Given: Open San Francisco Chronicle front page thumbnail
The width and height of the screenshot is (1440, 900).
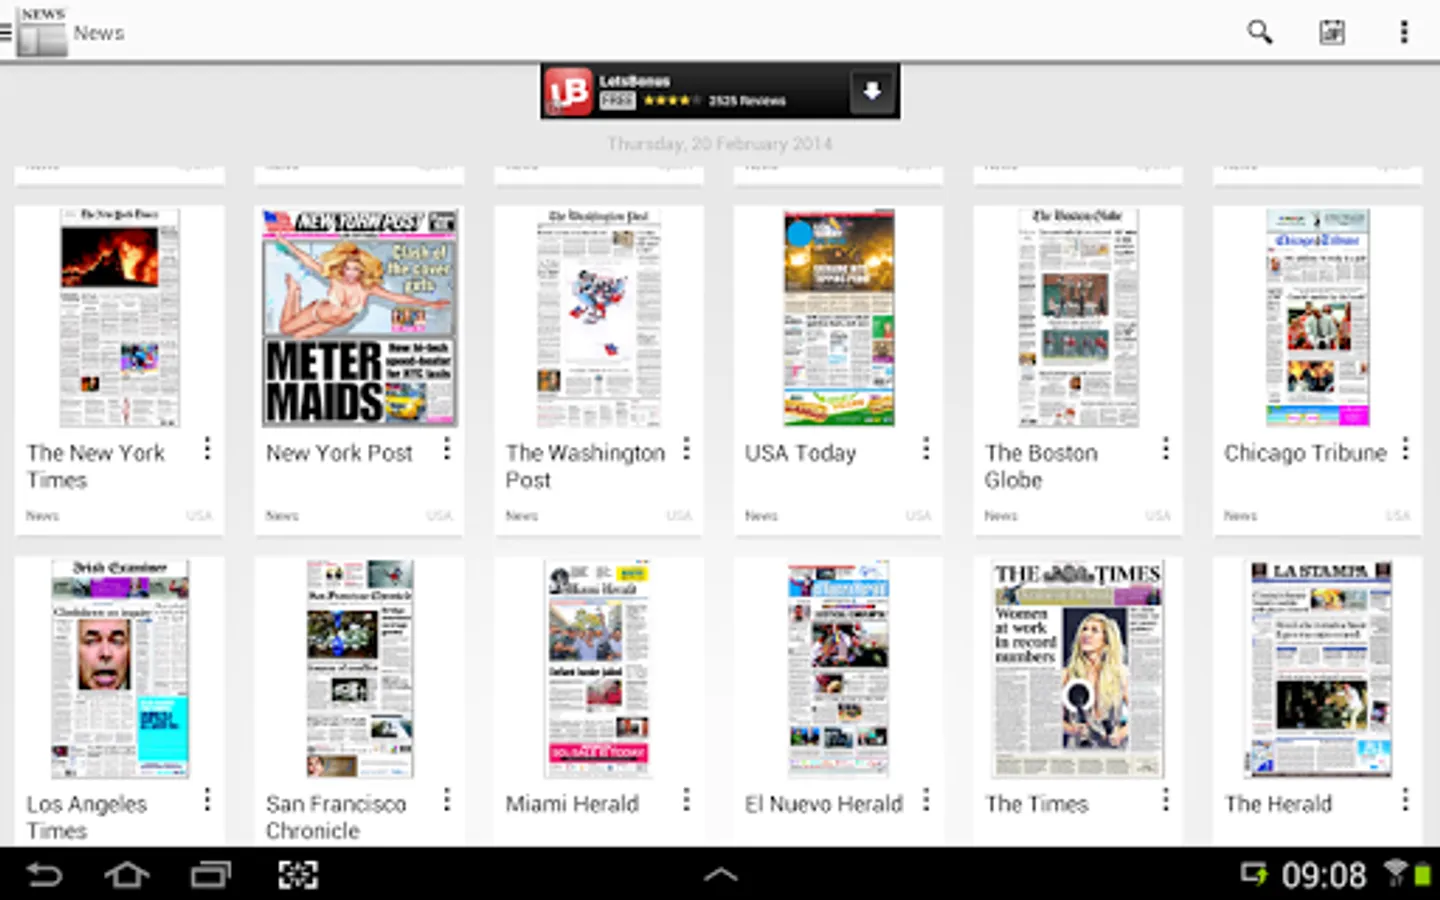Looking at the screenshot, I should [x=360, y=669].
